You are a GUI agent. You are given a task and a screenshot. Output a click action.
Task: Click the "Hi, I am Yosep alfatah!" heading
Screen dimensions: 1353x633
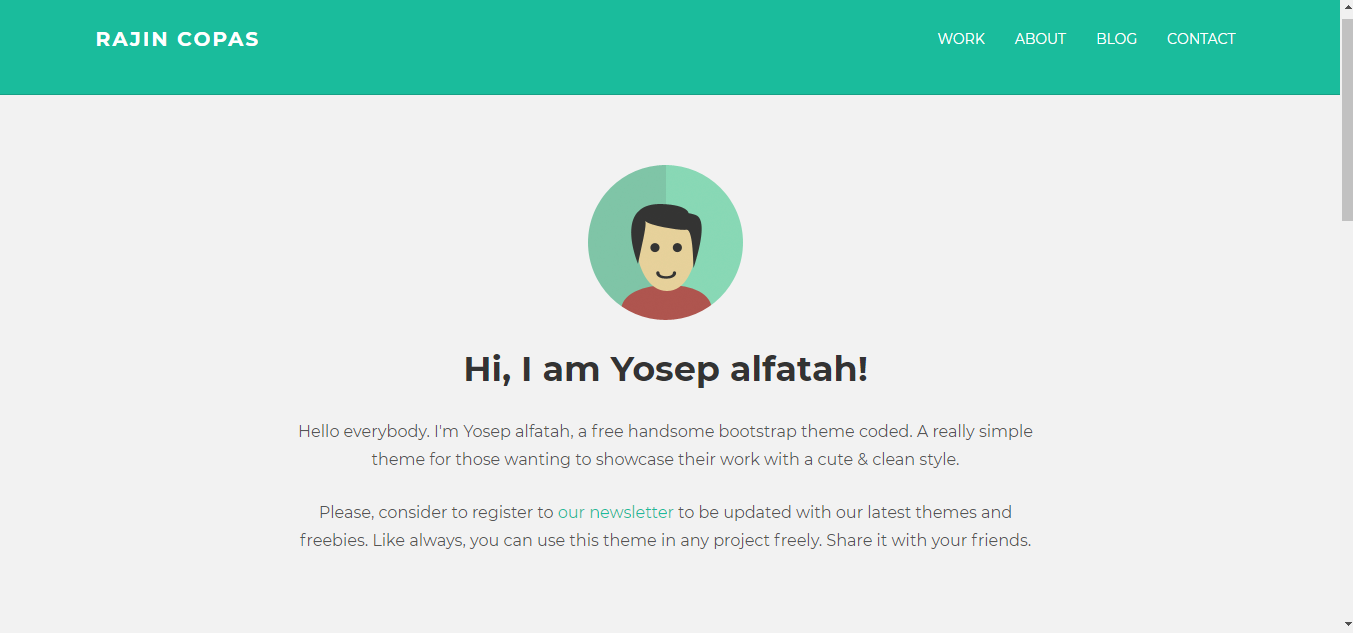[x=665, y=369]
